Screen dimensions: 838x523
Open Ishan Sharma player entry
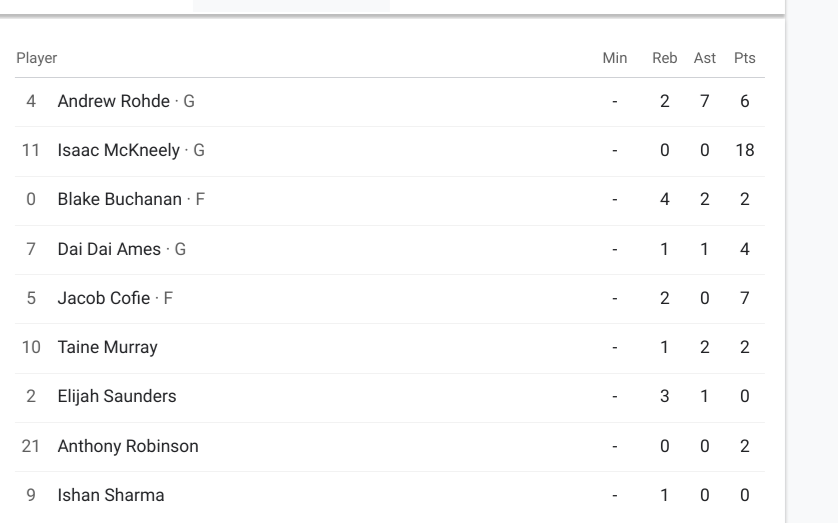click(x=110, y=494)
